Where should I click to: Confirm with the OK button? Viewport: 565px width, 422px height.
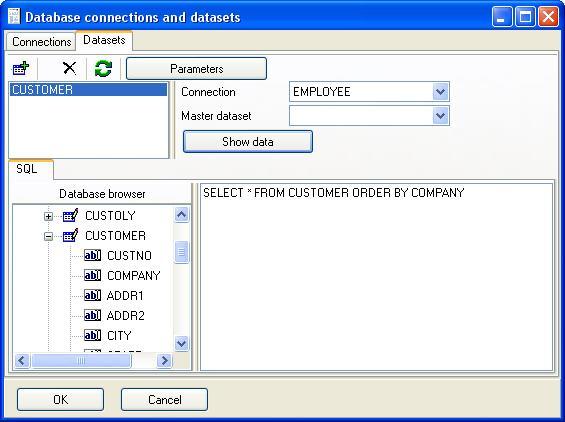coord(61,399)
